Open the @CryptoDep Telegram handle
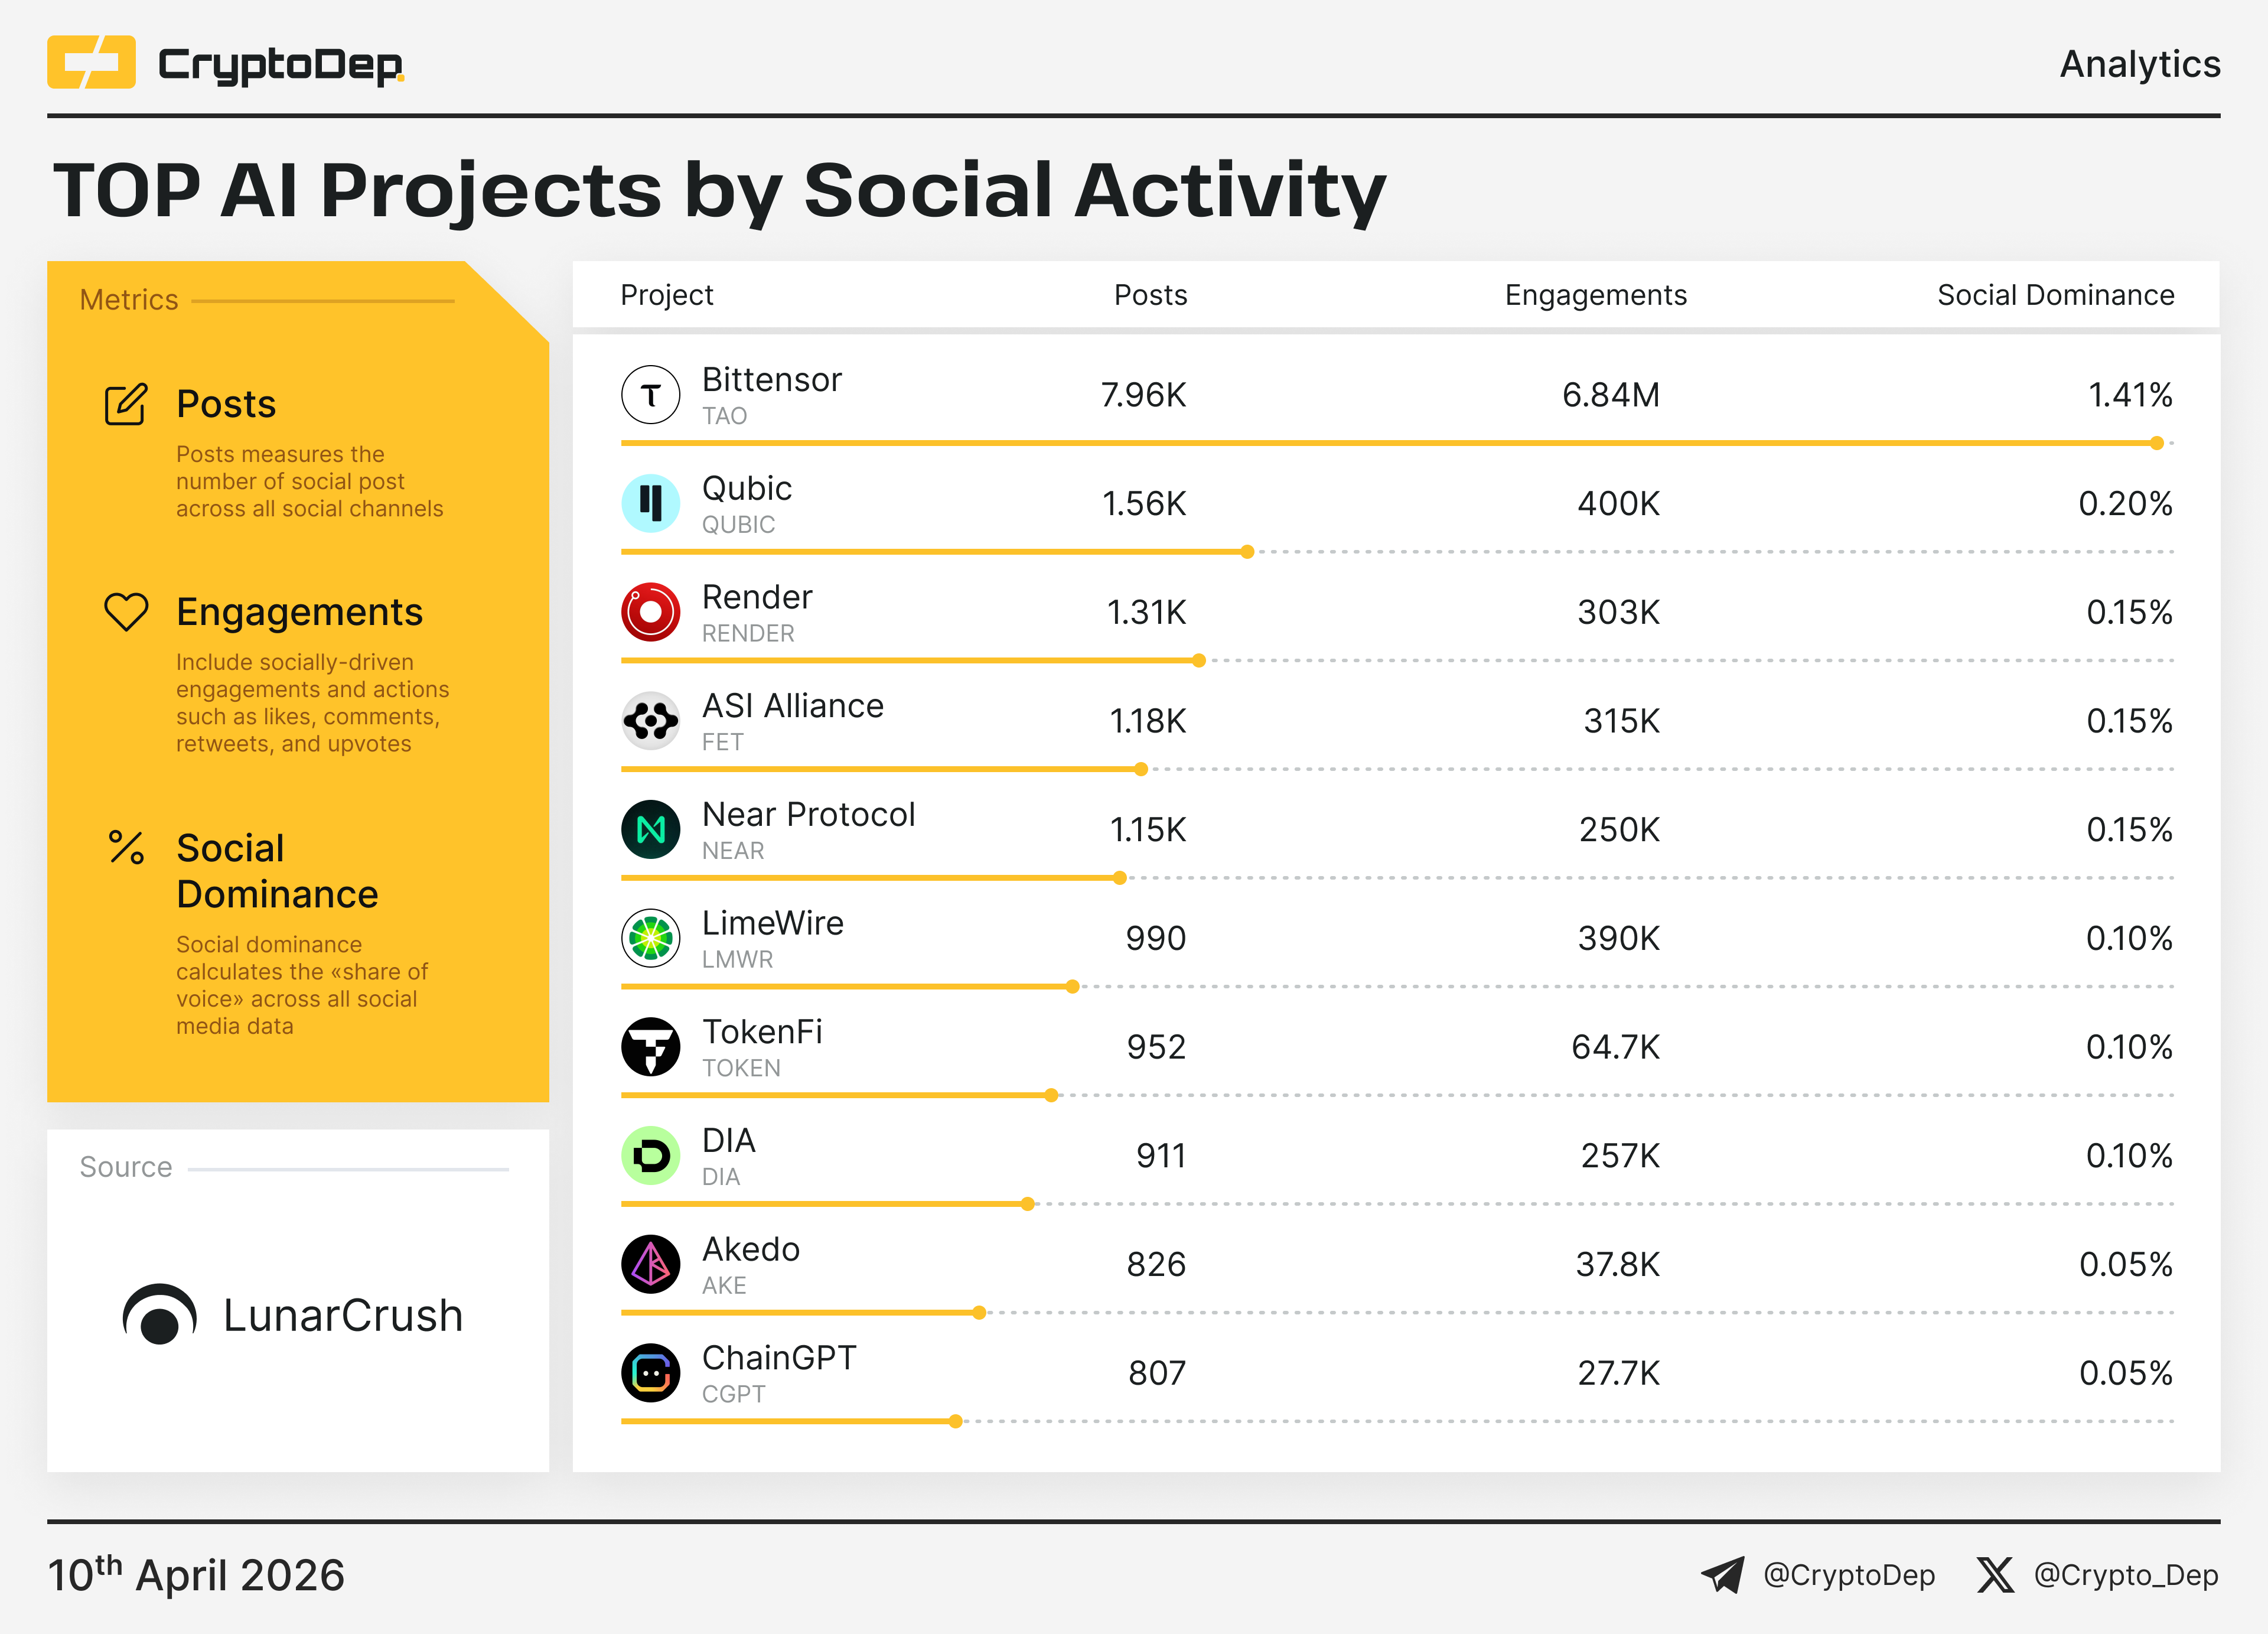2268x1634 pixels. point(1847,1575)
